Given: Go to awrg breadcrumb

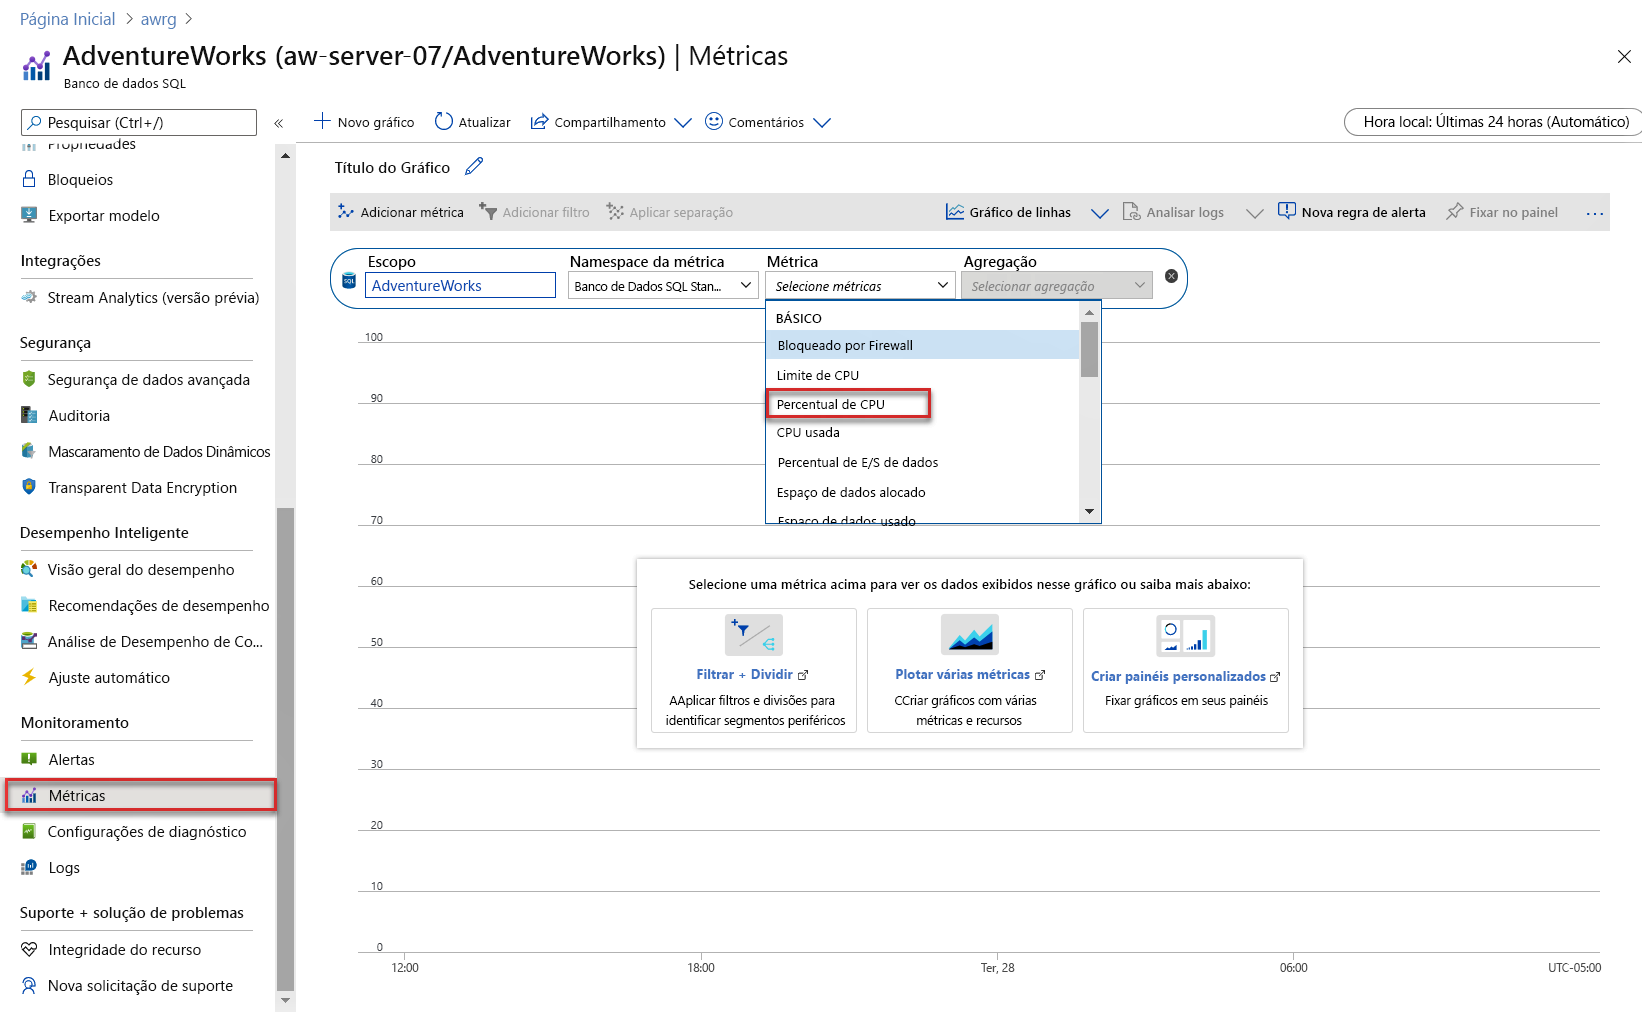Looking at the screenshot, I should [158, 19].
